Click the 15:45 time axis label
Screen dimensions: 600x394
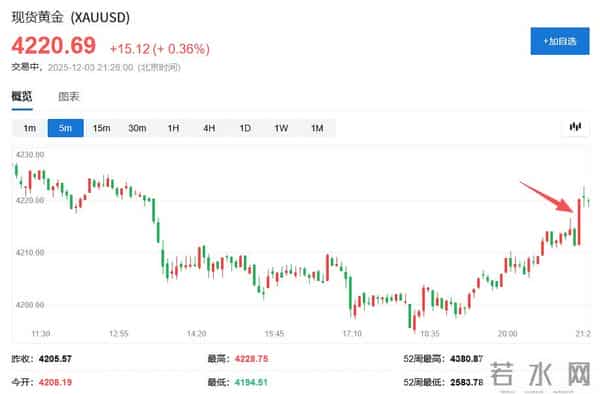click(x=274, y=334)
